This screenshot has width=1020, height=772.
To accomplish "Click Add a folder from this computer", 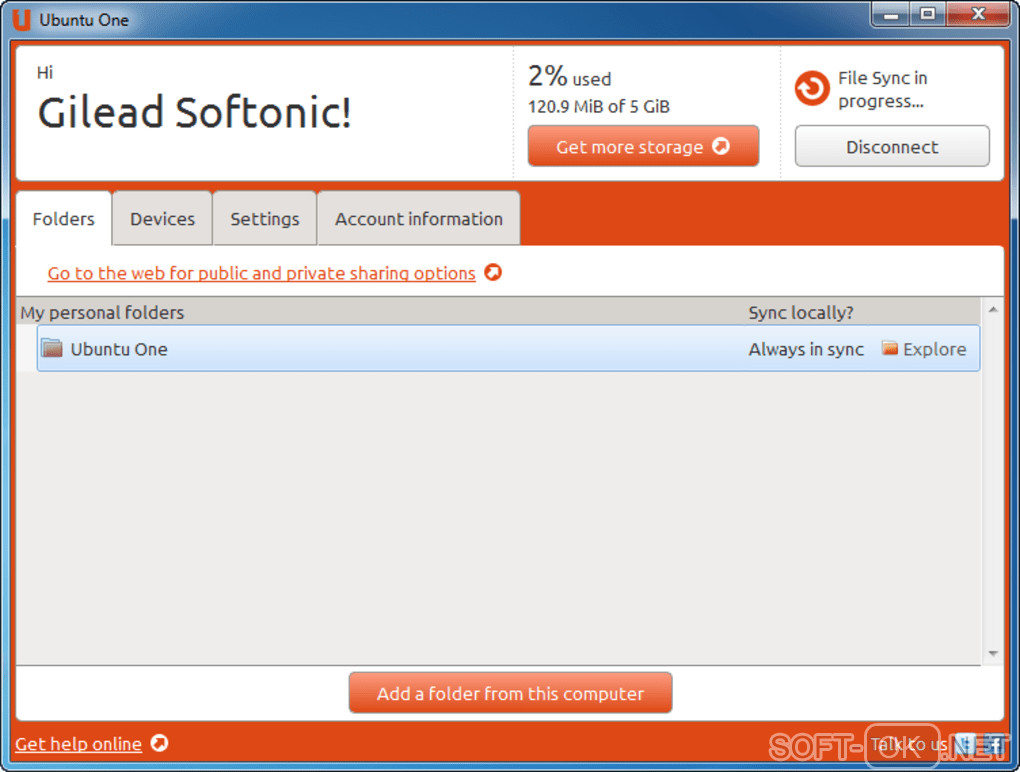I will click(x=511, y=693).
